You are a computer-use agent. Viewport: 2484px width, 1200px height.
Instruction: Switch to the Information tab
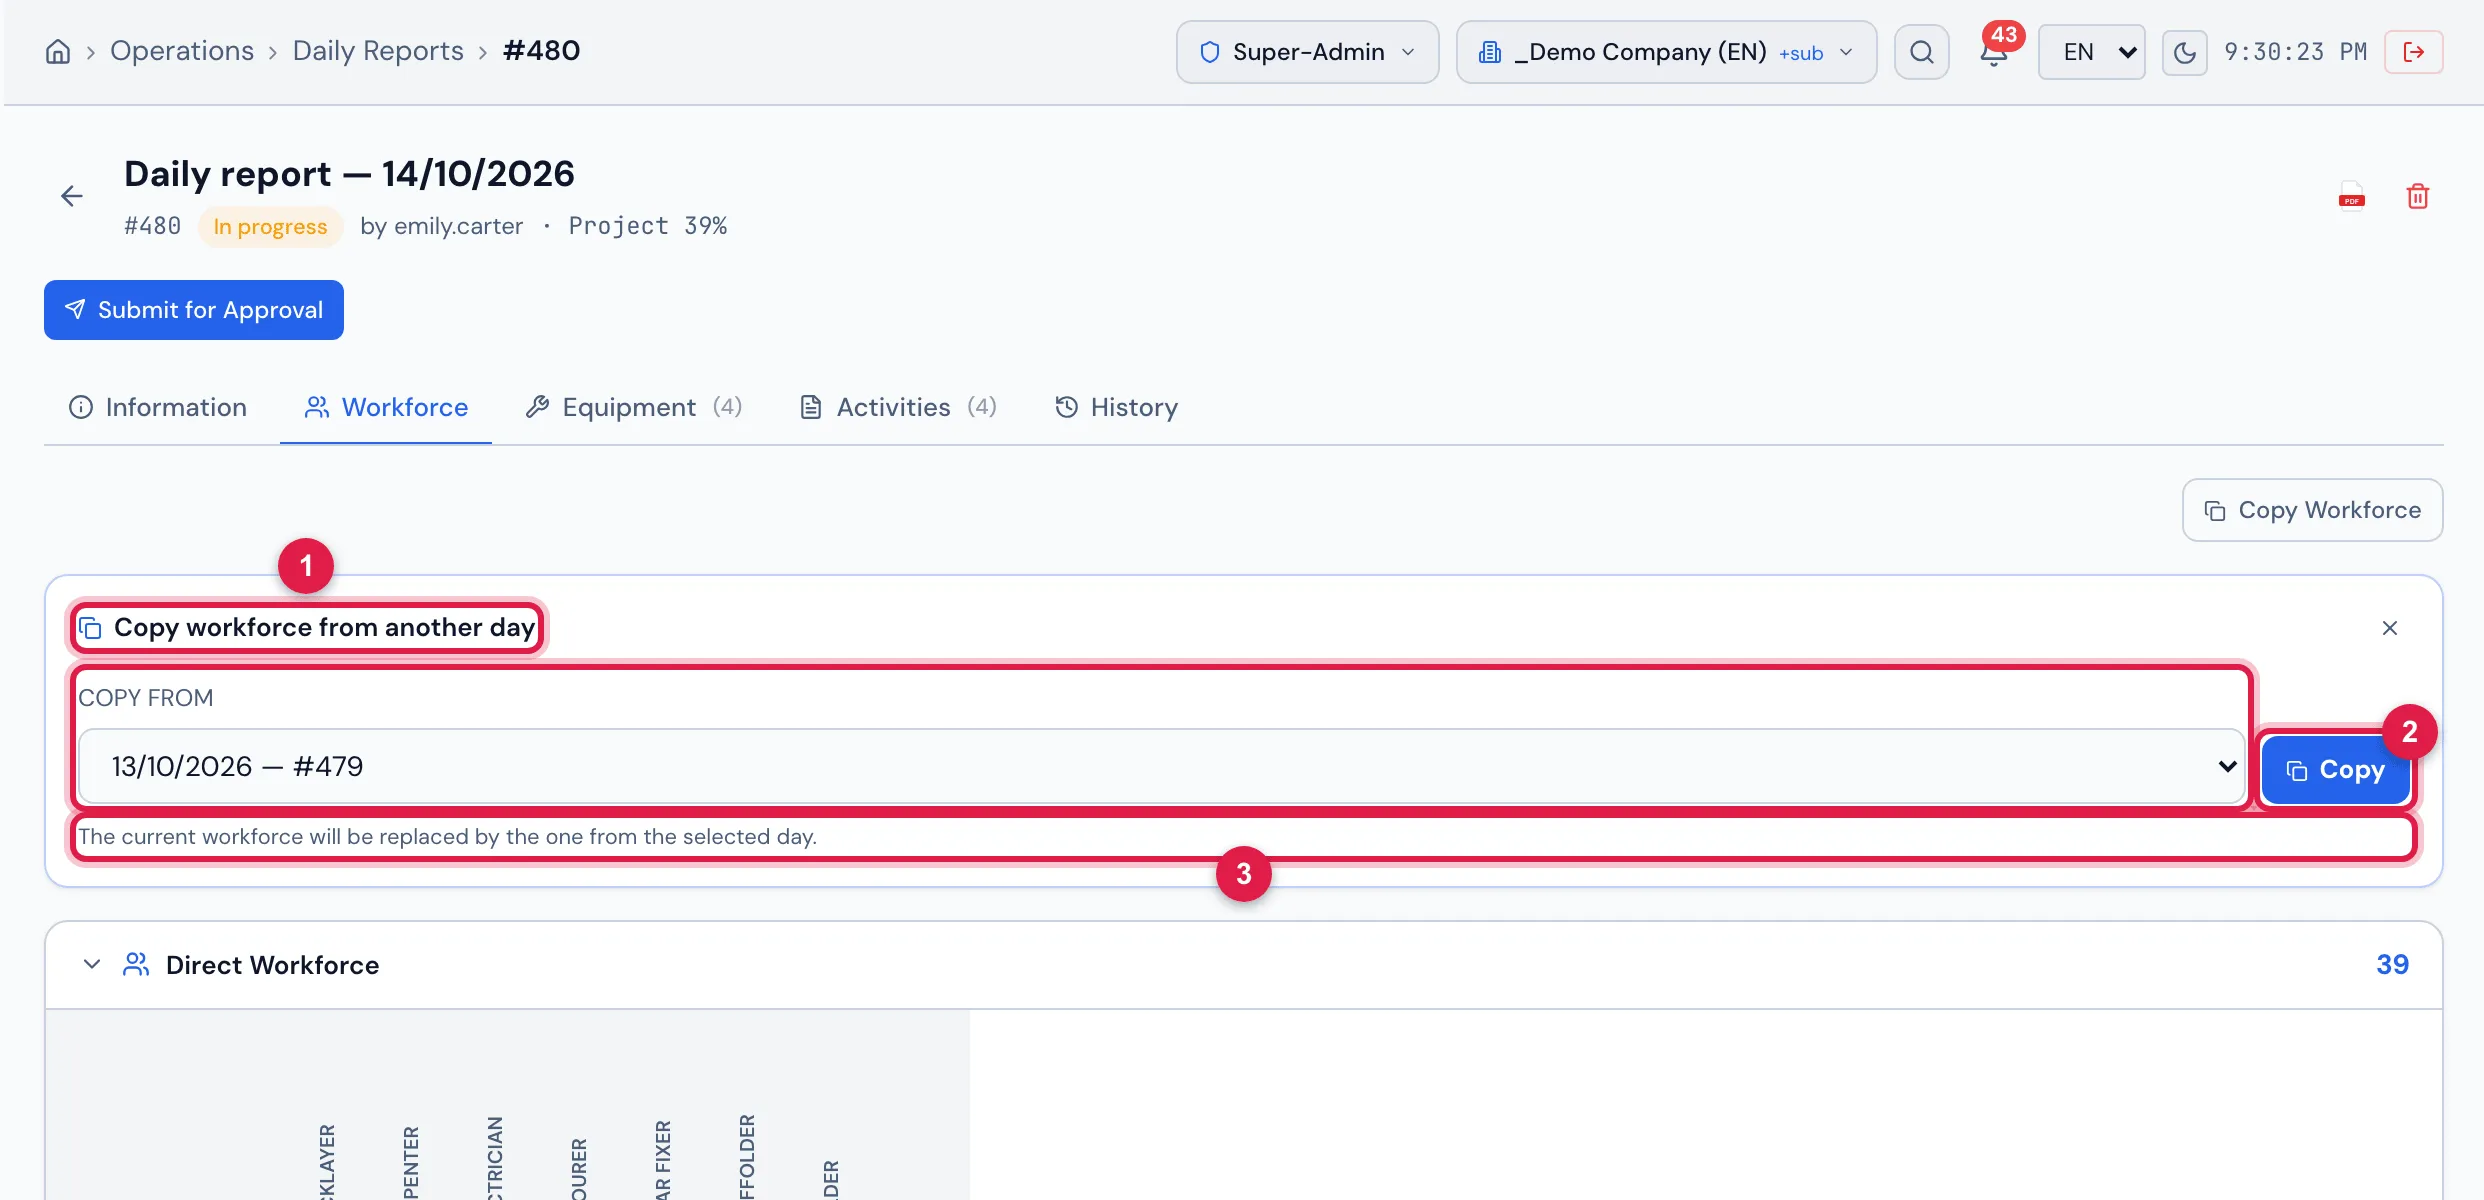158,407
